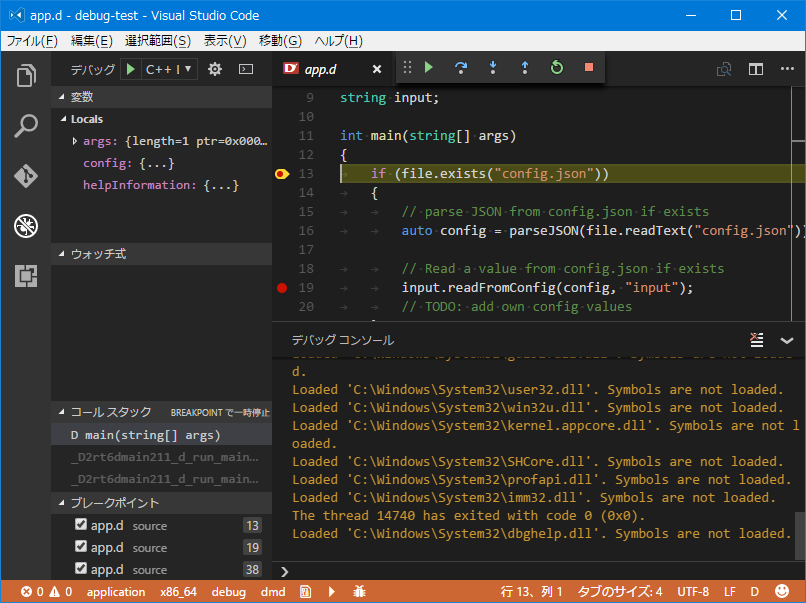The height and width of the screenshot is (603, 806).
Task: Select the config variable in Locals
Action: point(161,163)
